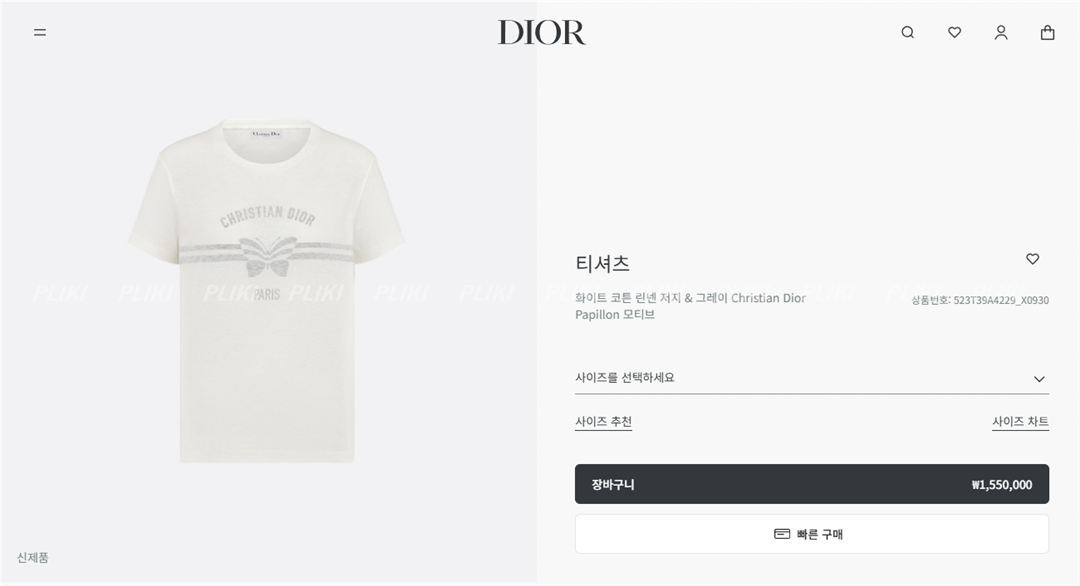Image resolution: width=1080 pixels, height=586 pixels.
Task: Click the T-shirt product image
Action: point(267,290)
